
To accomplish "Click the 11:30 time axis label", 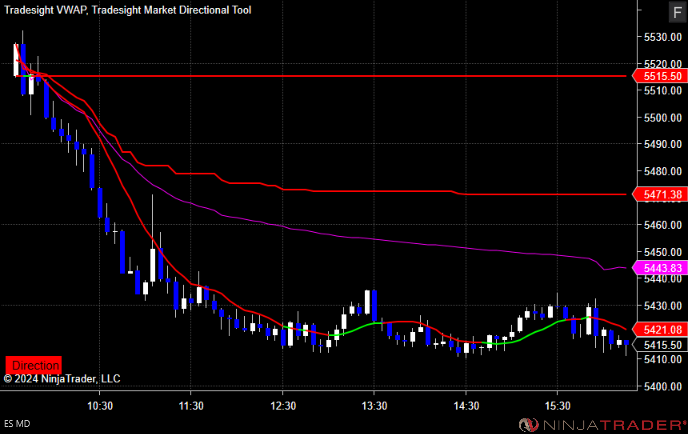I will 191,405.
